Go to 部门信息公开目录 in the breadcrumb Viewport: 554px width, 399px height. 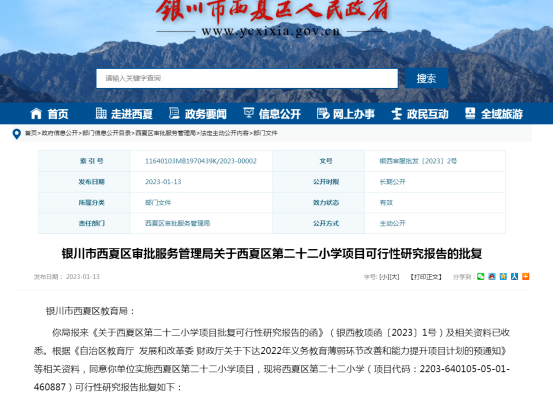(106, 133)
